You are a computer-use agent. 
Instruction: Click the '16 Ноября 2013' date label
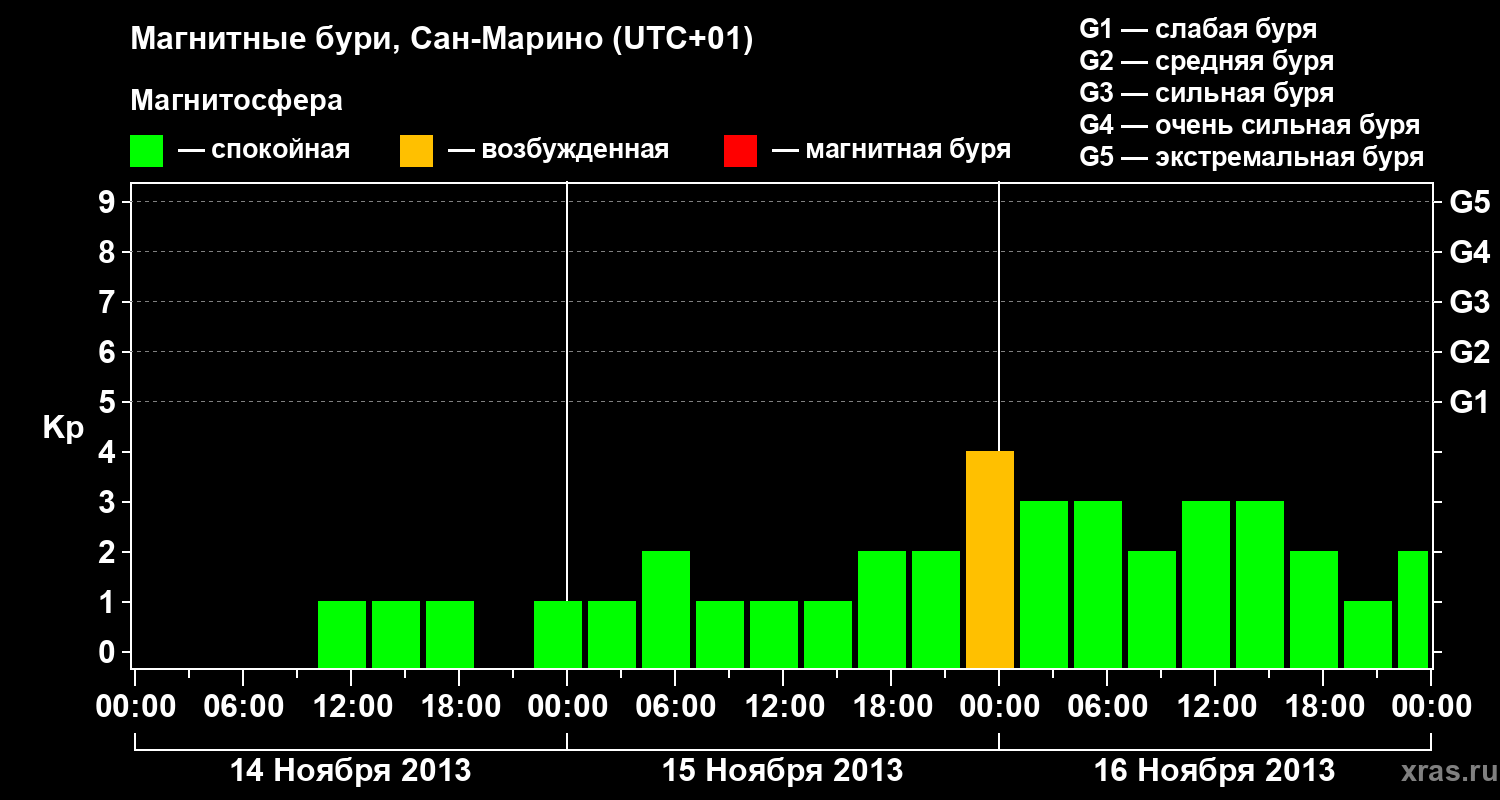(1214, 770)
